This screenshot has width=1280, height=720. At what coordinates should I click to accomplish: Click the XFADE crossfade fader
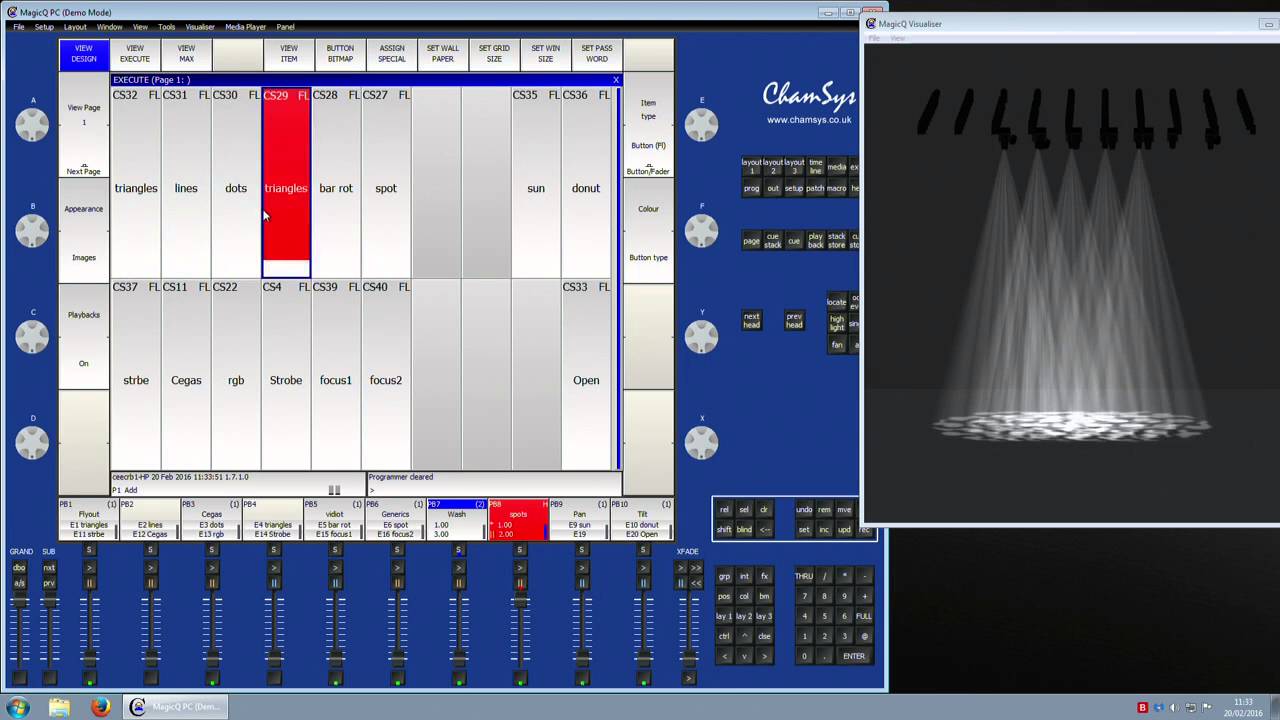point(689,657)
